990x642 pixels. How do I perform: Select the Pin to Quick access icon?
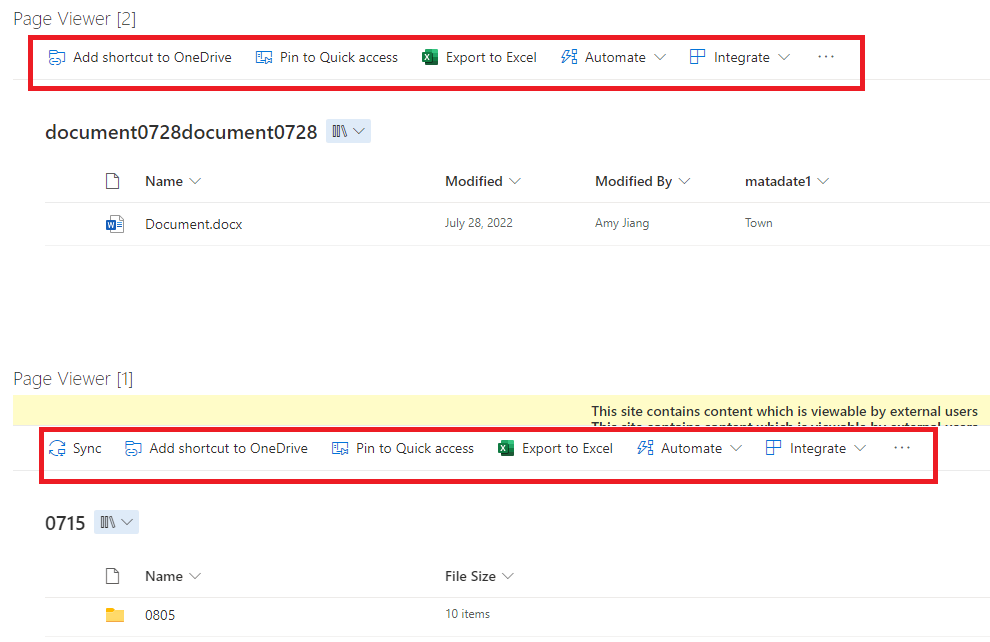pos(262,57)
